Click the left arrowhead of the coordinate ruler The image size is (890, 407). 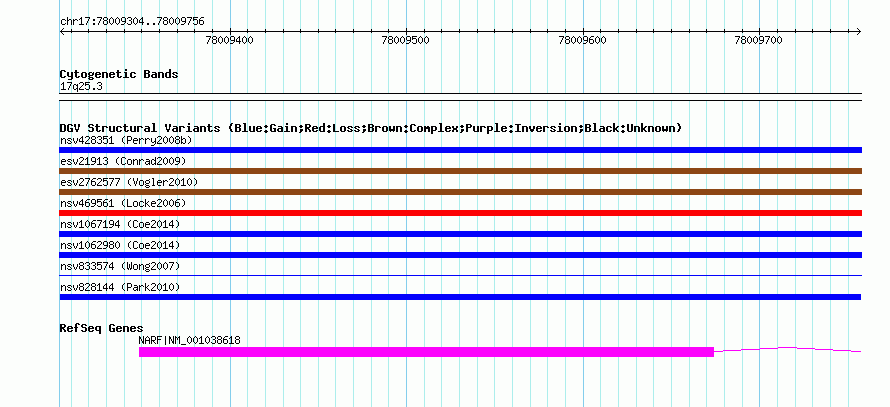(x=62, y=31)
